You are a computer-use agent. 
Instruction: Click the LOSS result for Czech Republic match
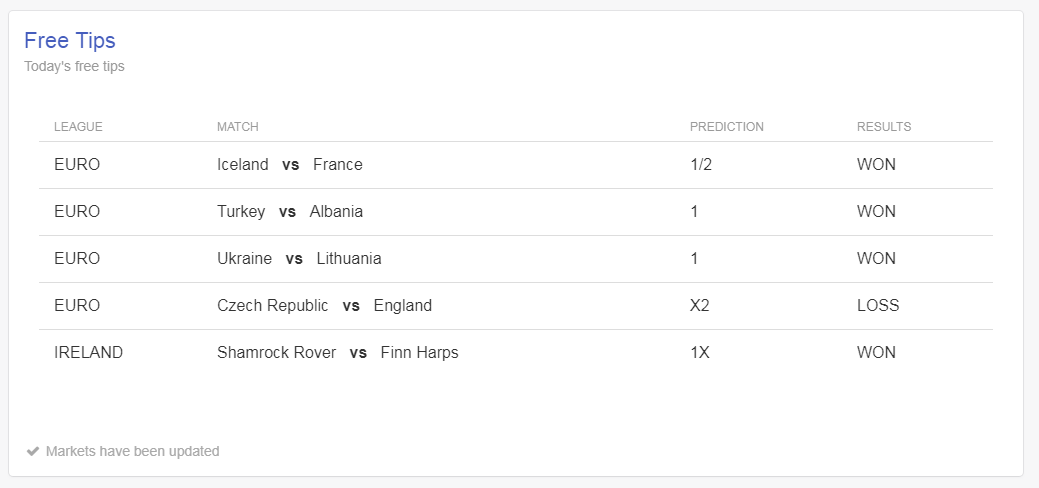[x=877, y=306]
